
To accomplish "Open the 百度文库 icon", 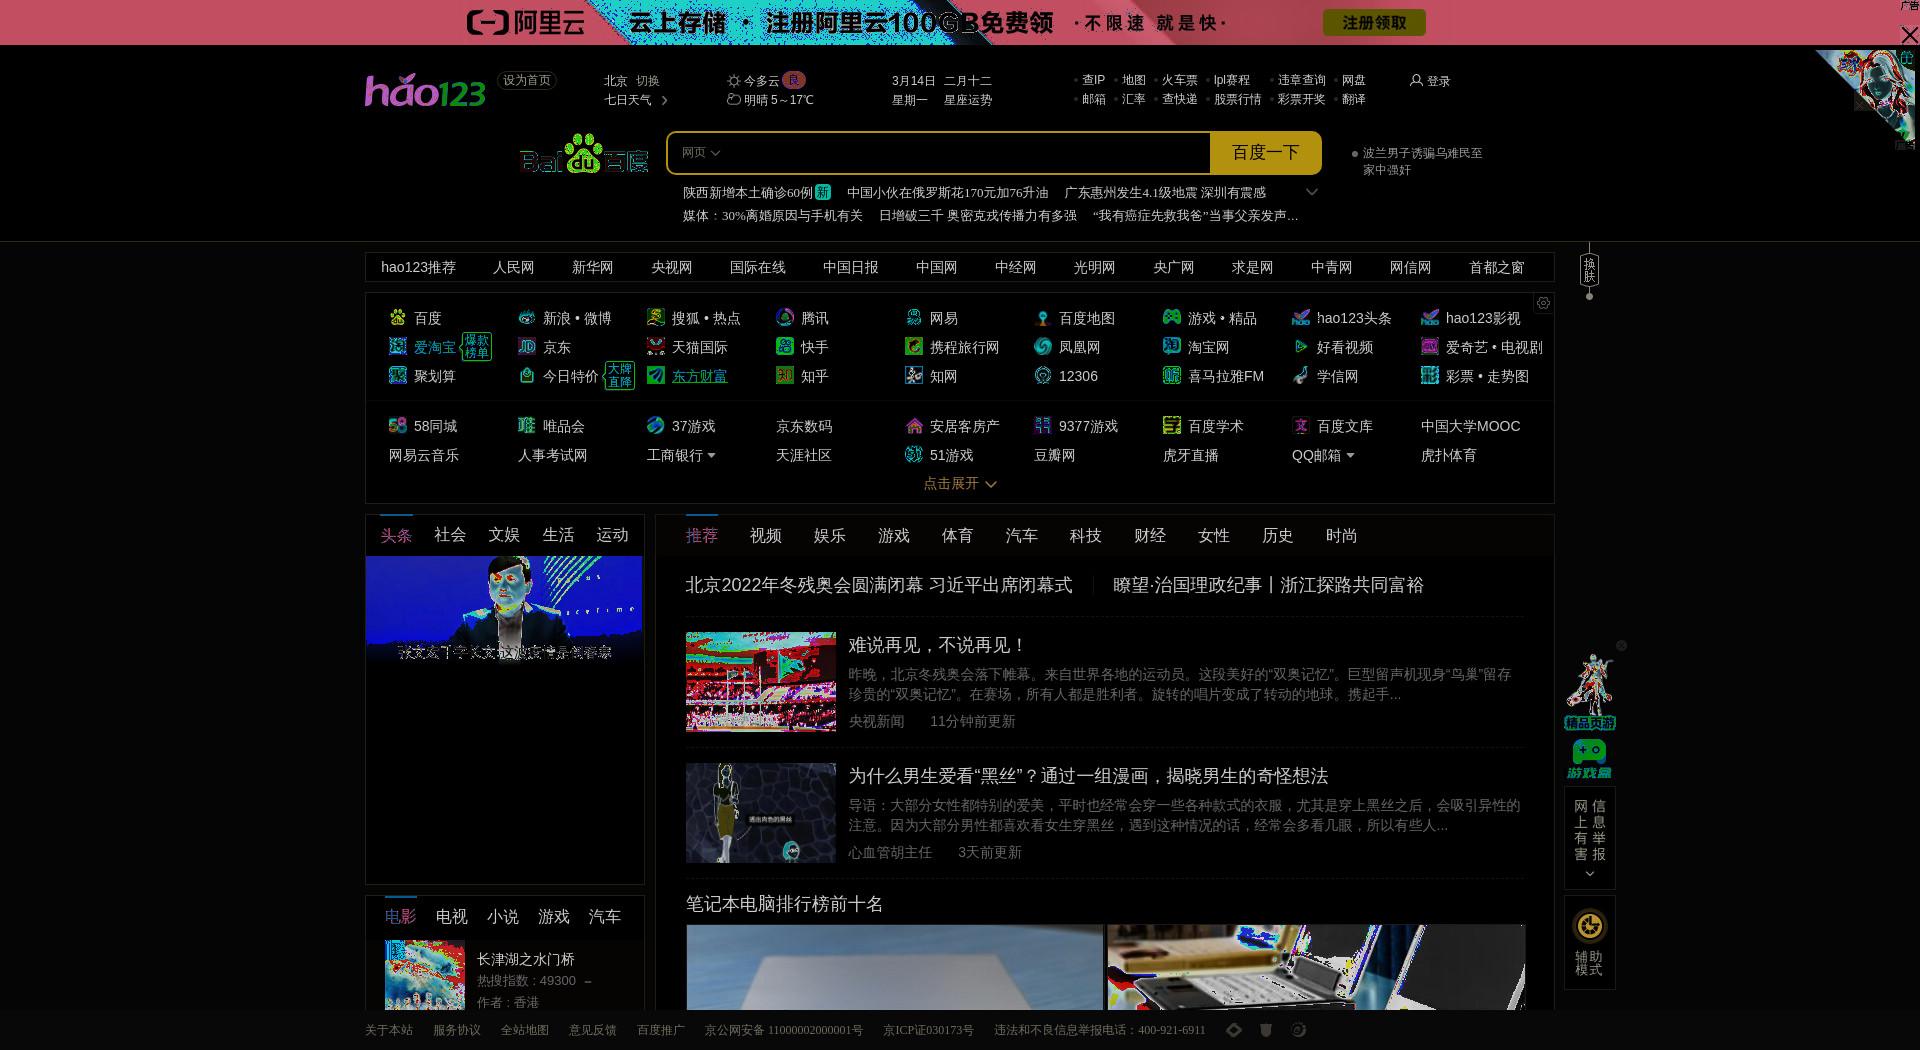I will coord(1301,426).
